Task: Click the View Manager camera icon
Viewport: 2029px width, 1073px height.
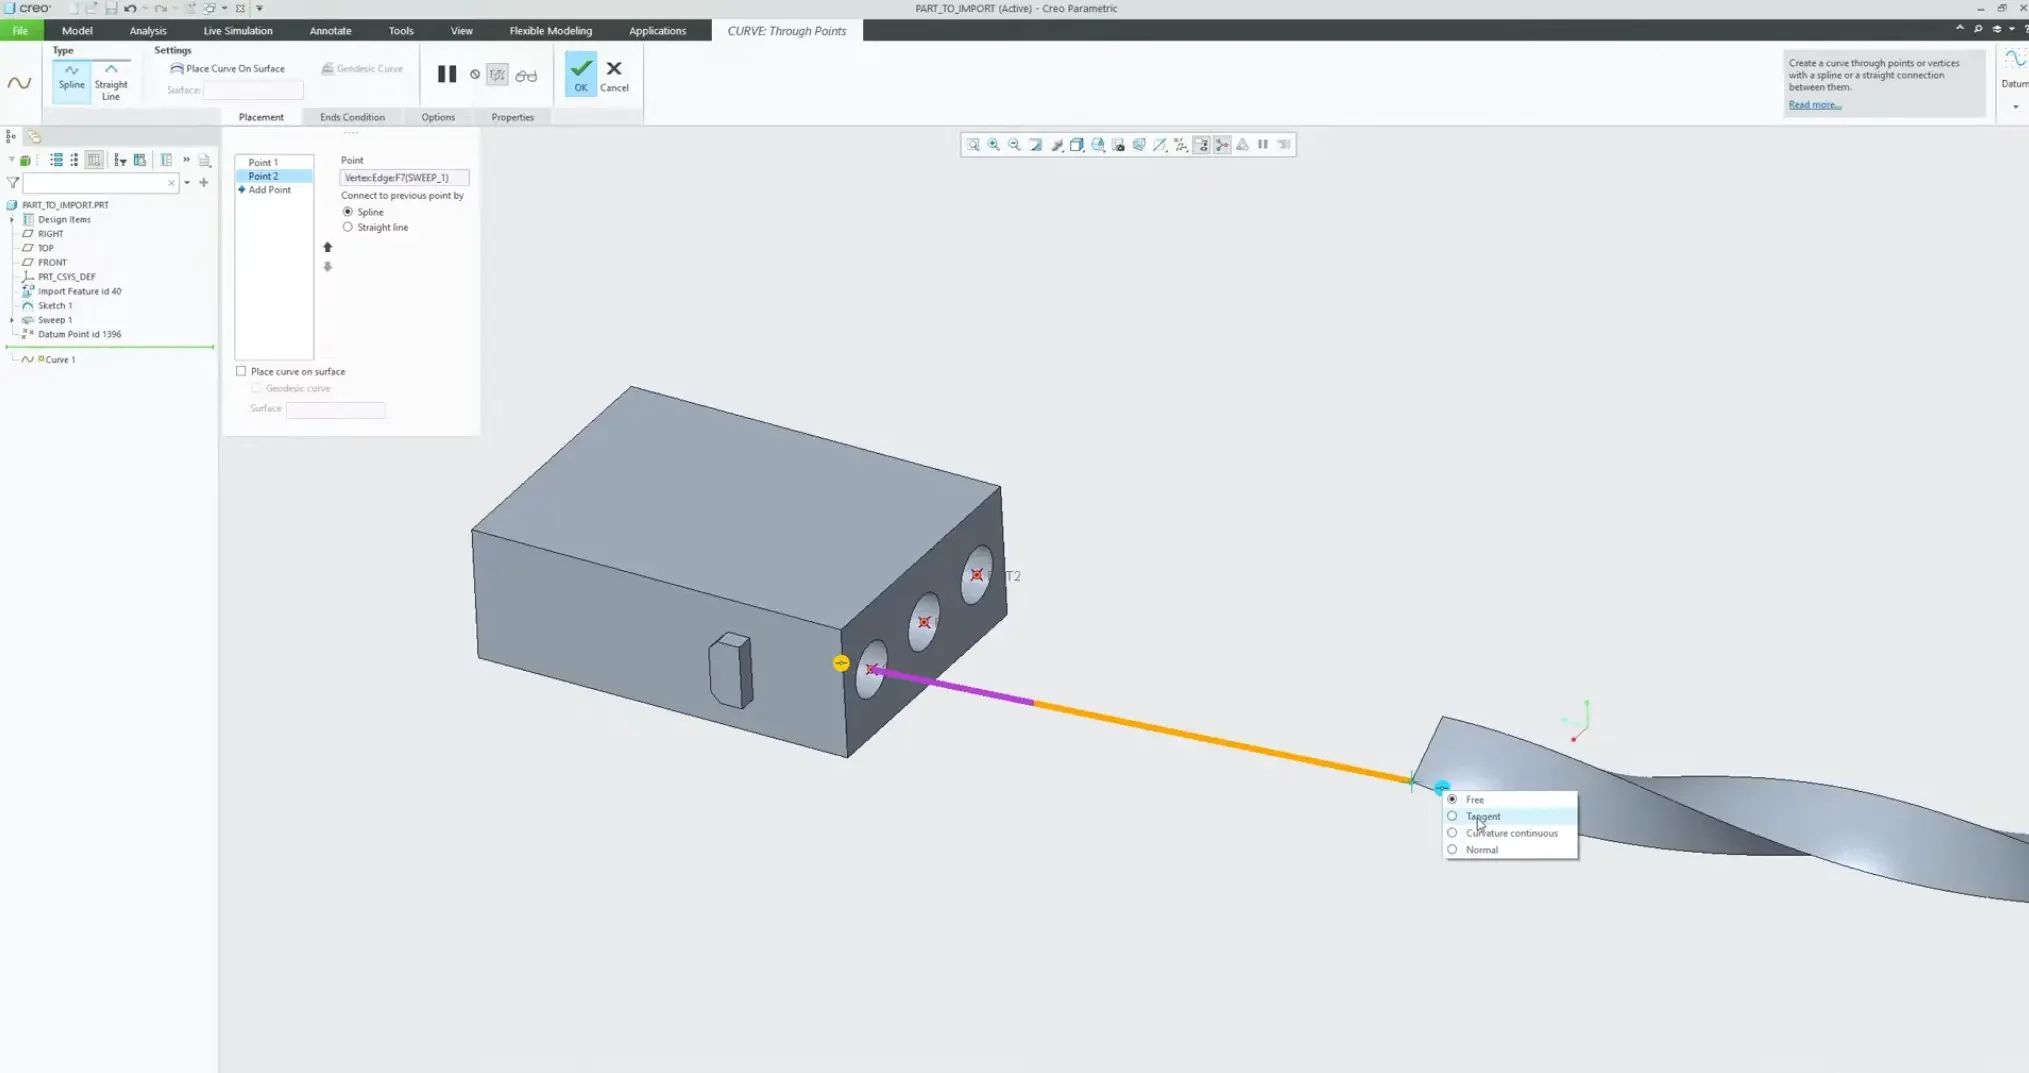Action: [x=1118, y=145]
